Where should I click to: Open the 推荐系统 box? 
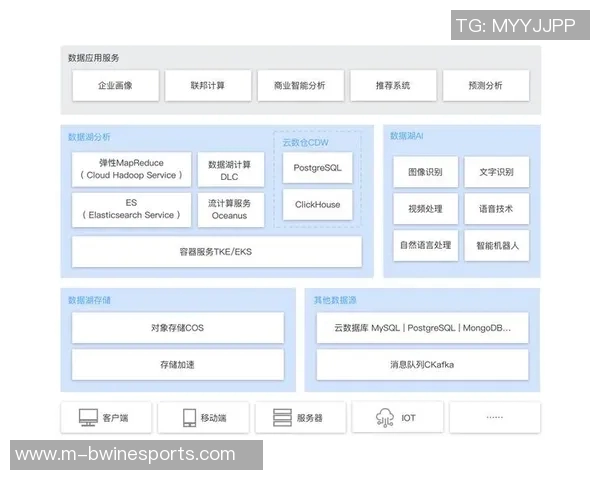[393, 85]
